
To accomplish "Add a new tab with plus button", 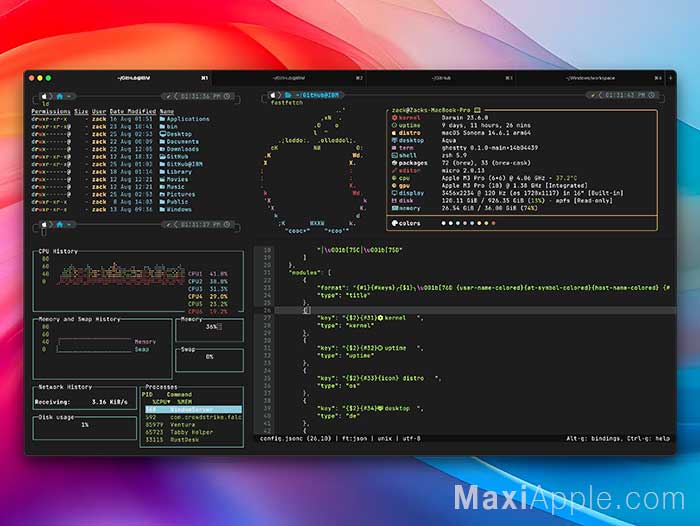I will pos(670,78).
